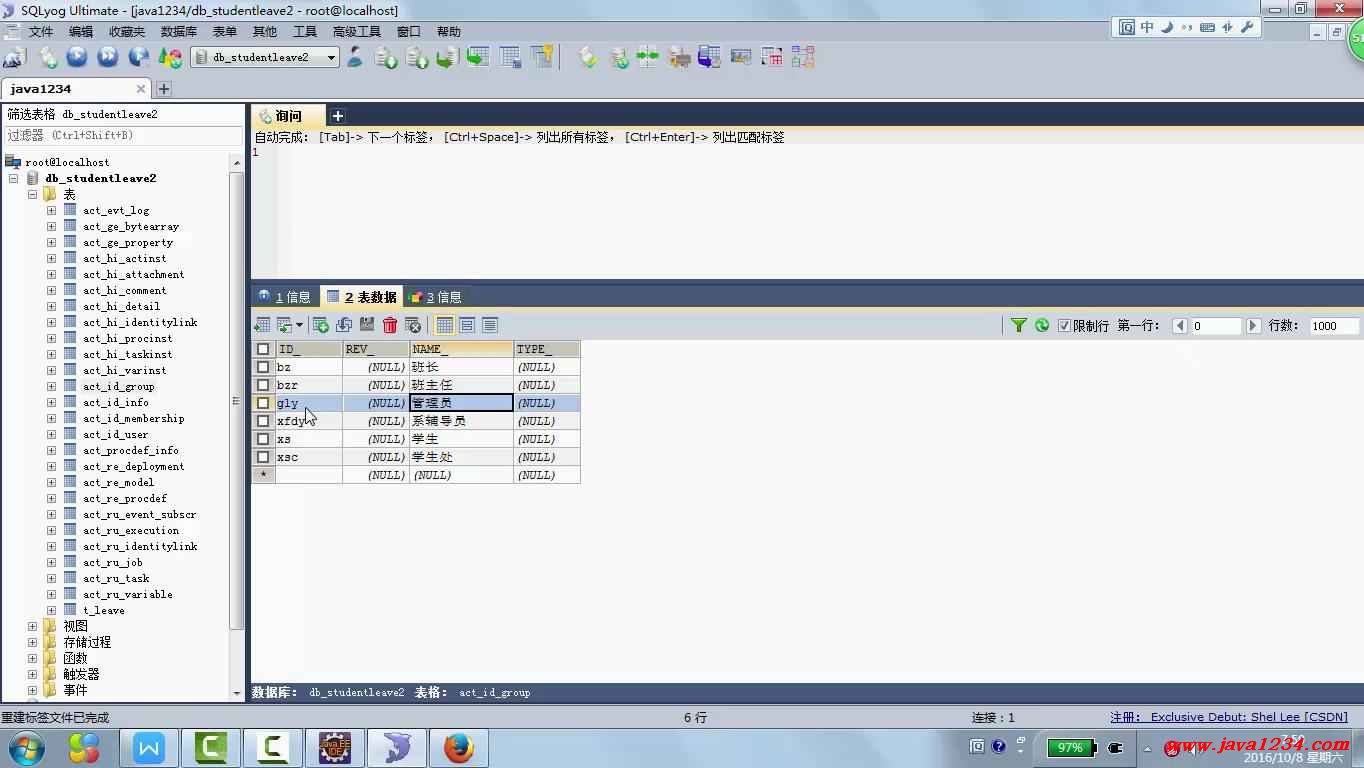Click the Windows Start button
The width and height of the screenshot is (1364, 768).
(x=27, y=748)
